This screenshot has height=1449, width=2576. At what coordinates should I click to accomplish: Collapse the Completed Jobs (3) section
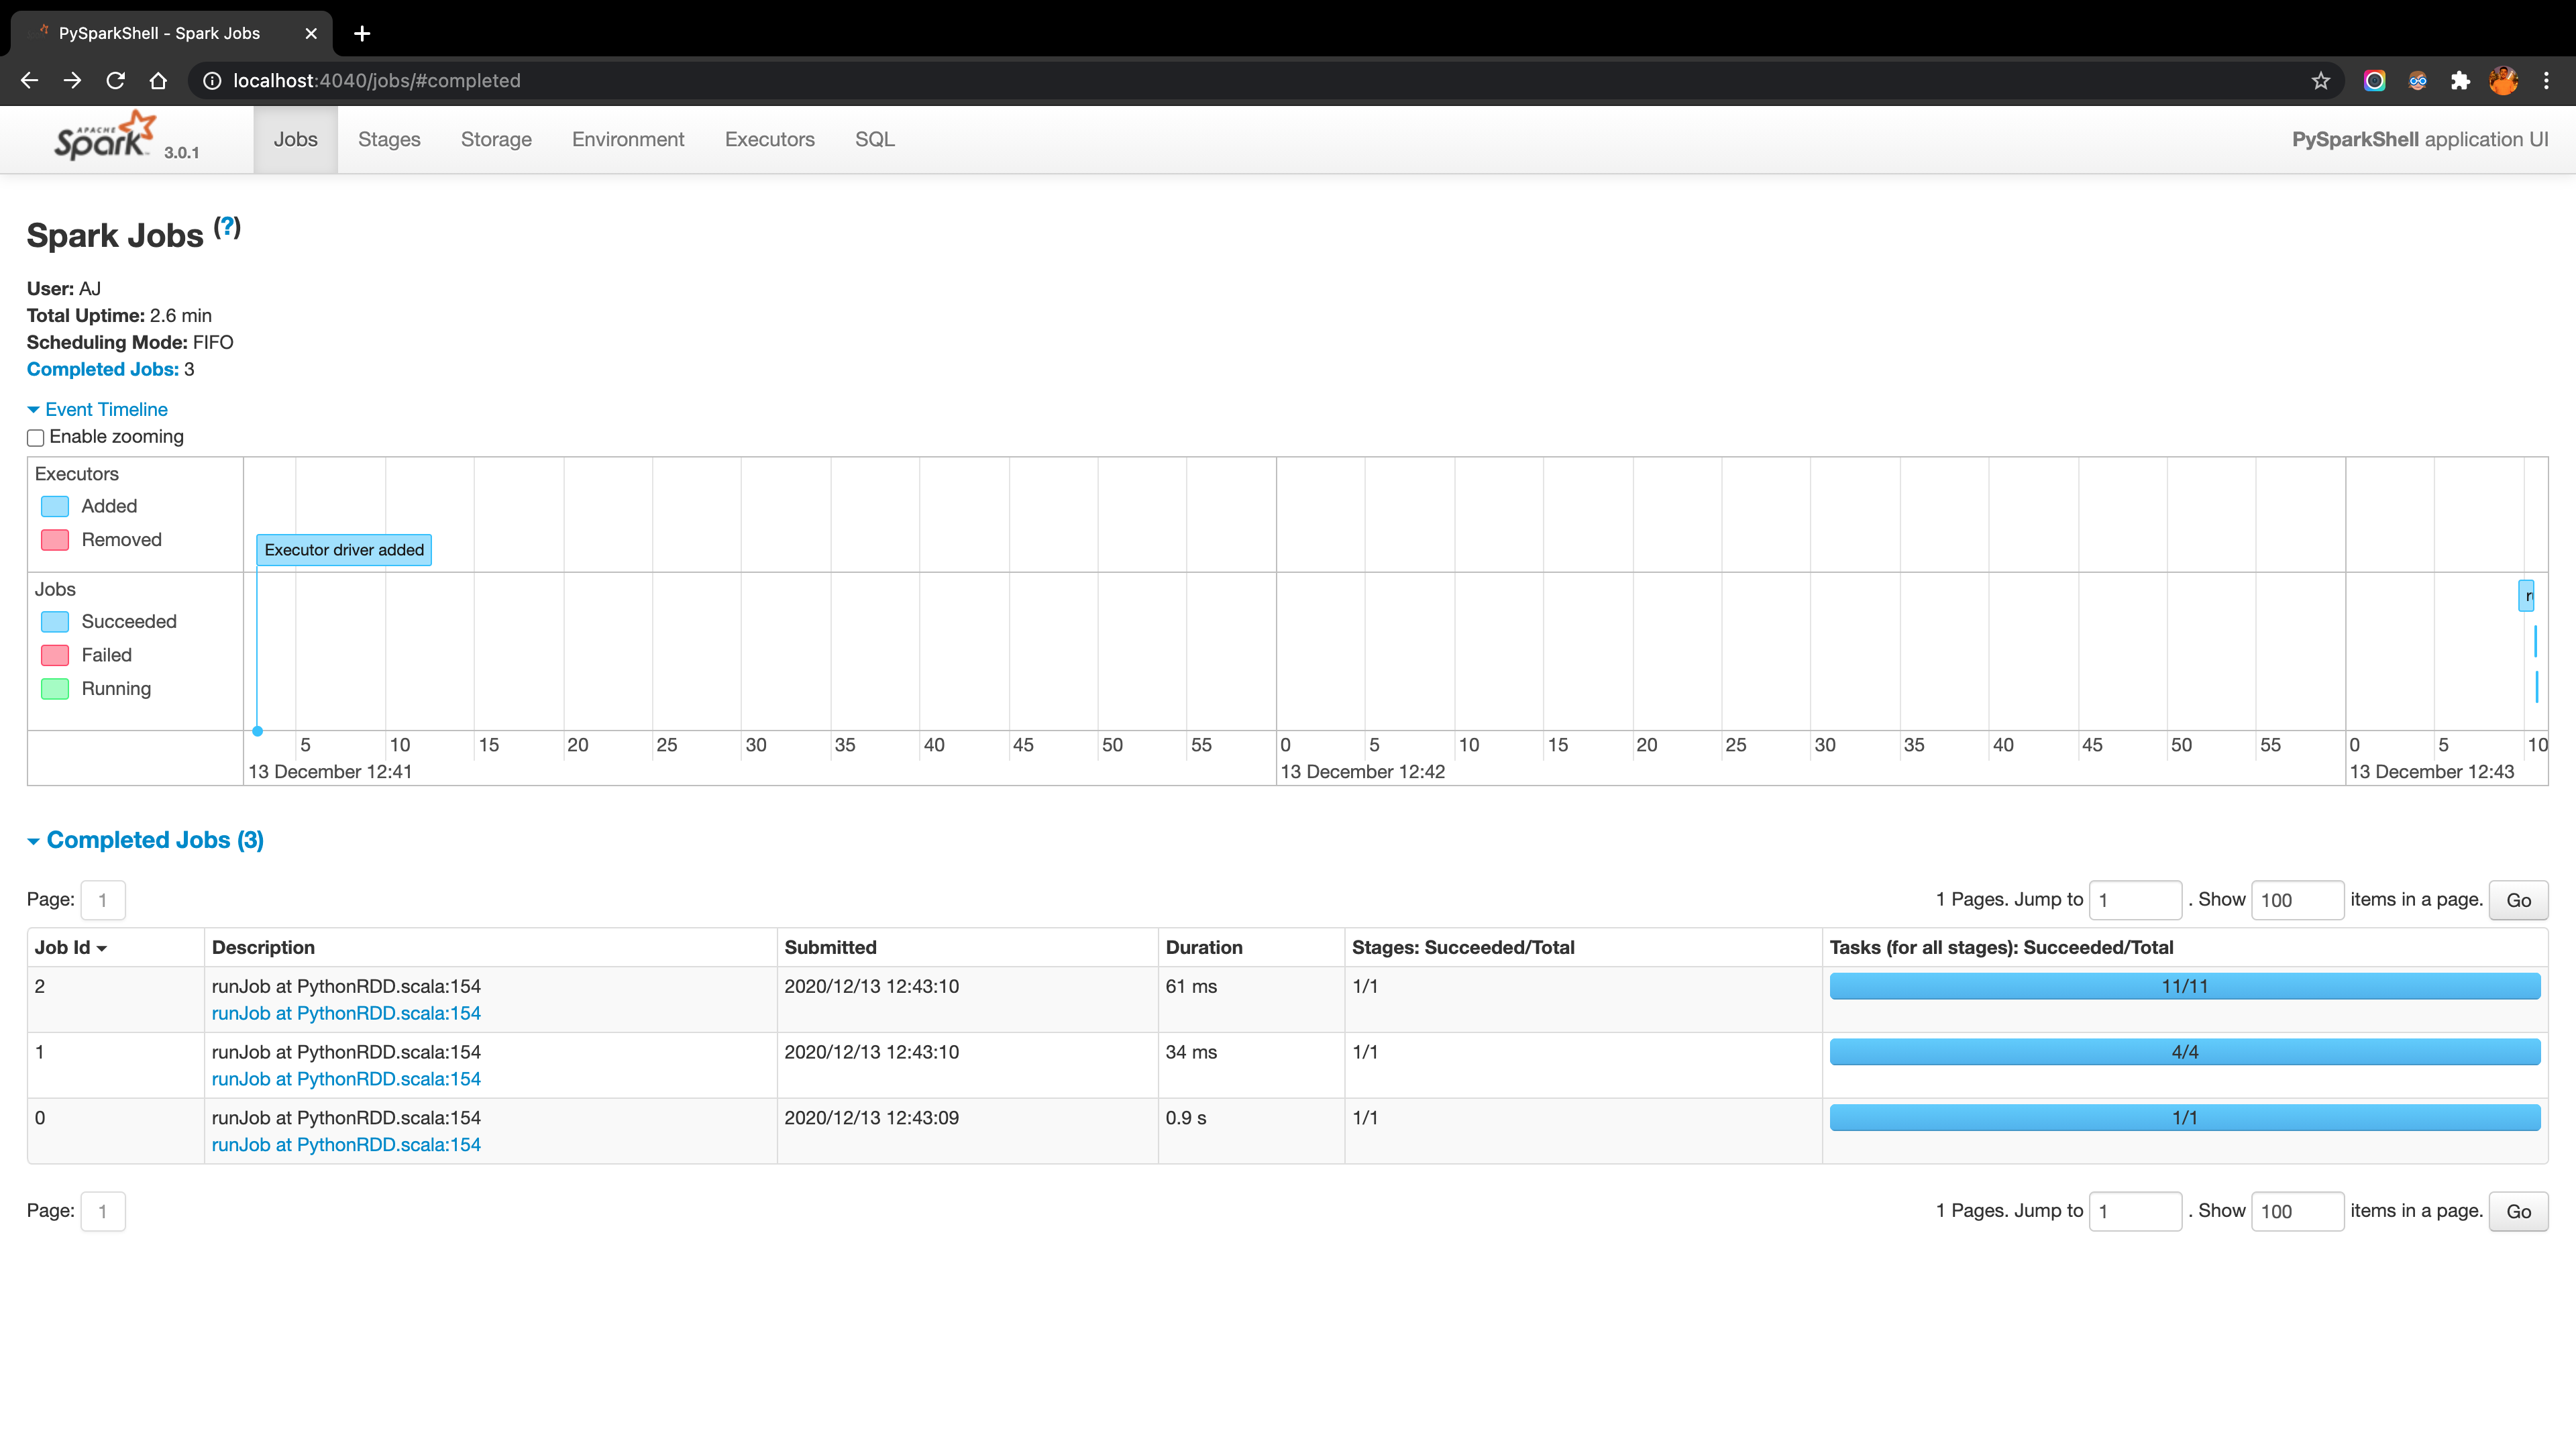click(146, 840)
